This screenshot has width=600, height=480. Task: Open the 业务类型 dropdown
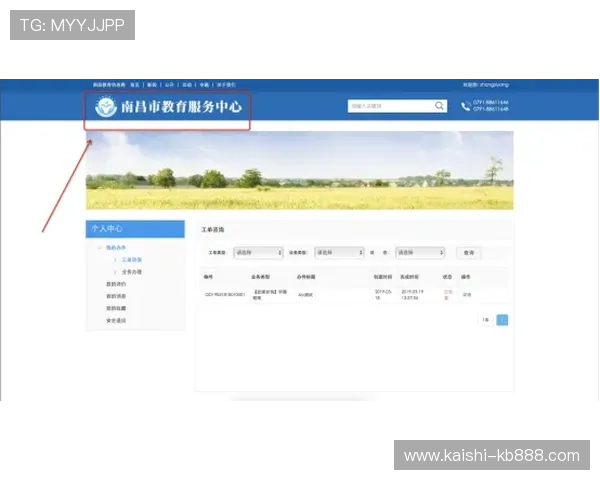point(339,253)
